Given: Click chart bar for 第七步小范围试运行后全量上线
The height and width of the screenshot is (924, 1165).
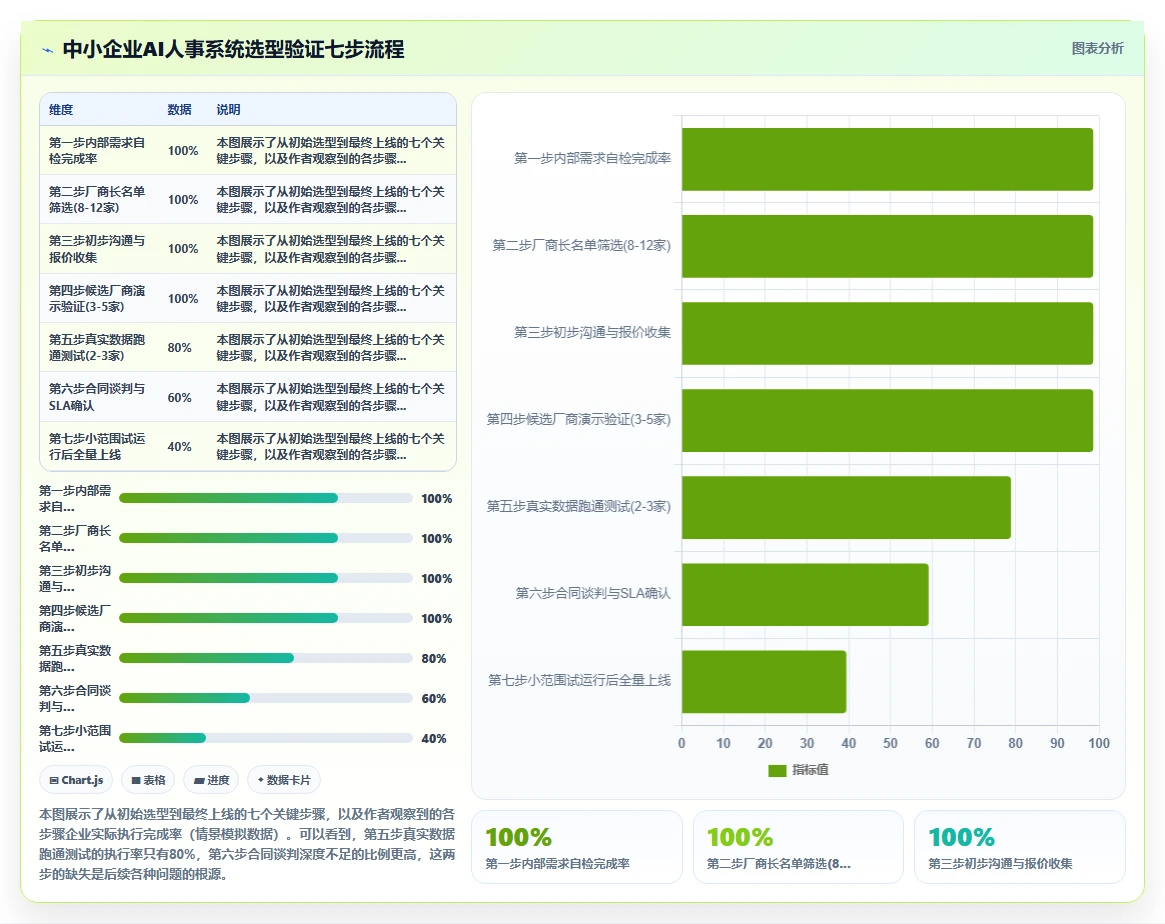Looking at the screenshot, I should point(764,681).
